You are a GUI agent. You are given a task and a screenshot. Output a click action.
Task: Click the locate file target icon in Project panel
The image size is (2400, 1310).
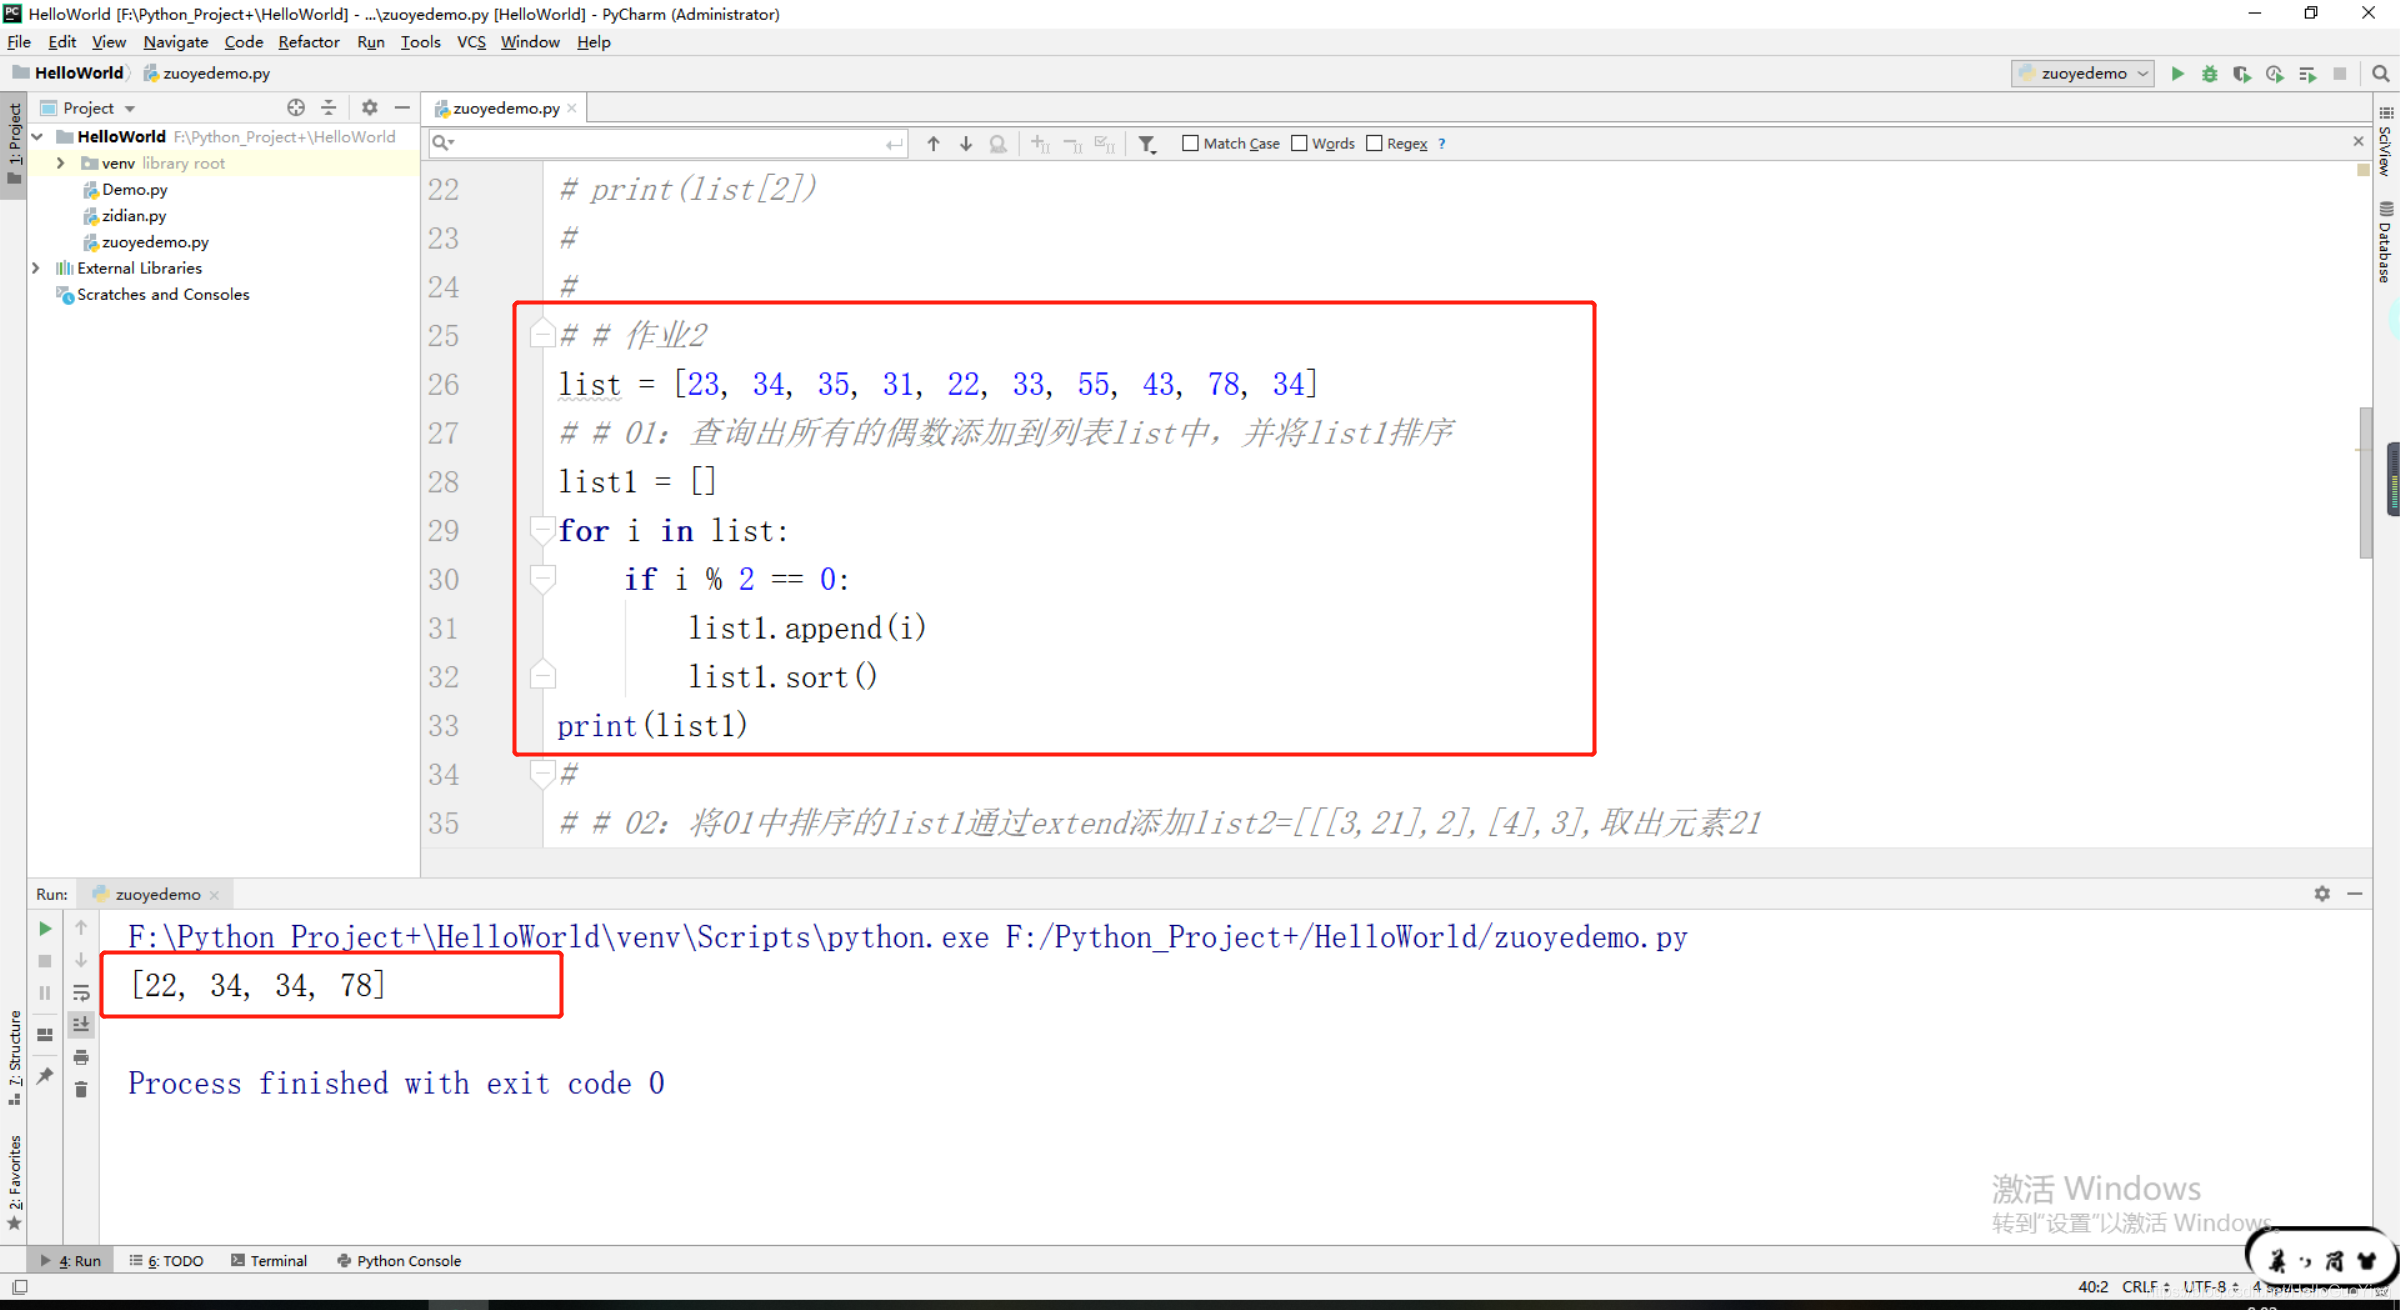click(x=296, y=107)
